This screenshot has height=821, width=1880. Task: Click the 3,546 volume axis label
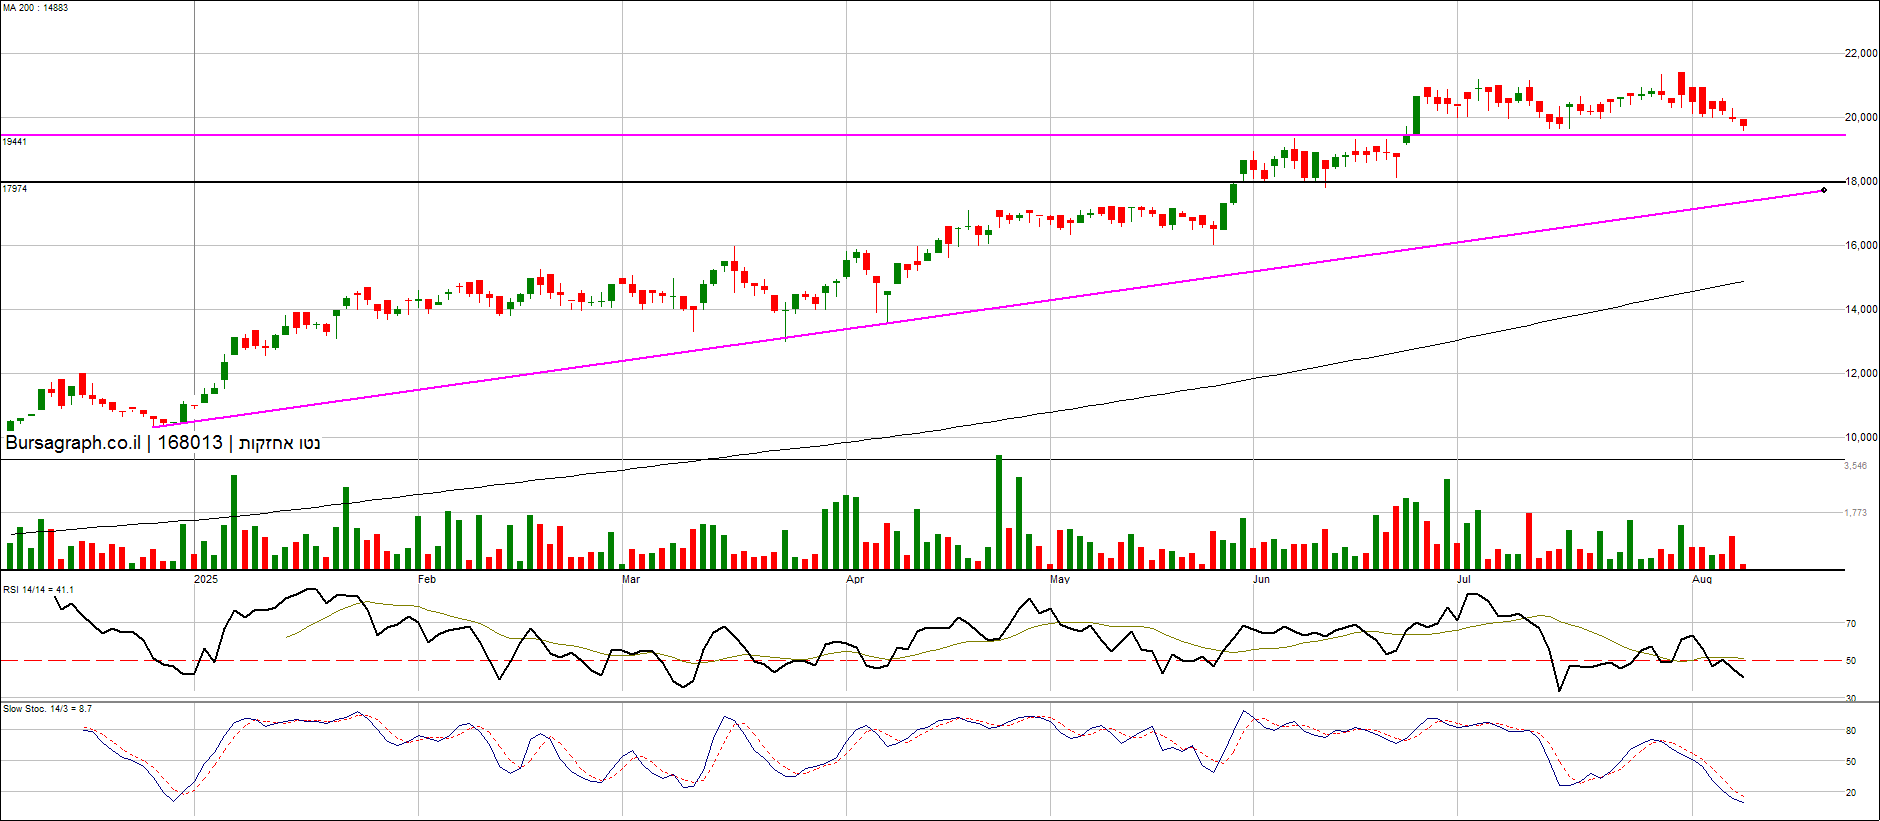1856,466
